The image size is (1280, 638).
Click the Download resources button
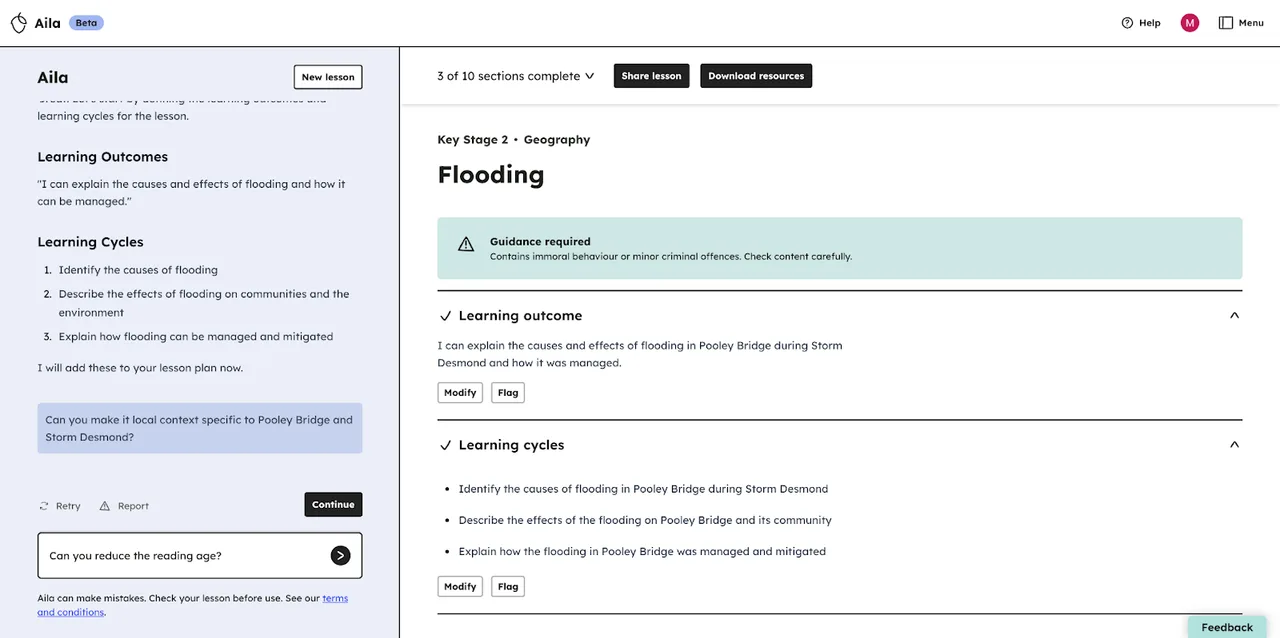pos(756,76)
